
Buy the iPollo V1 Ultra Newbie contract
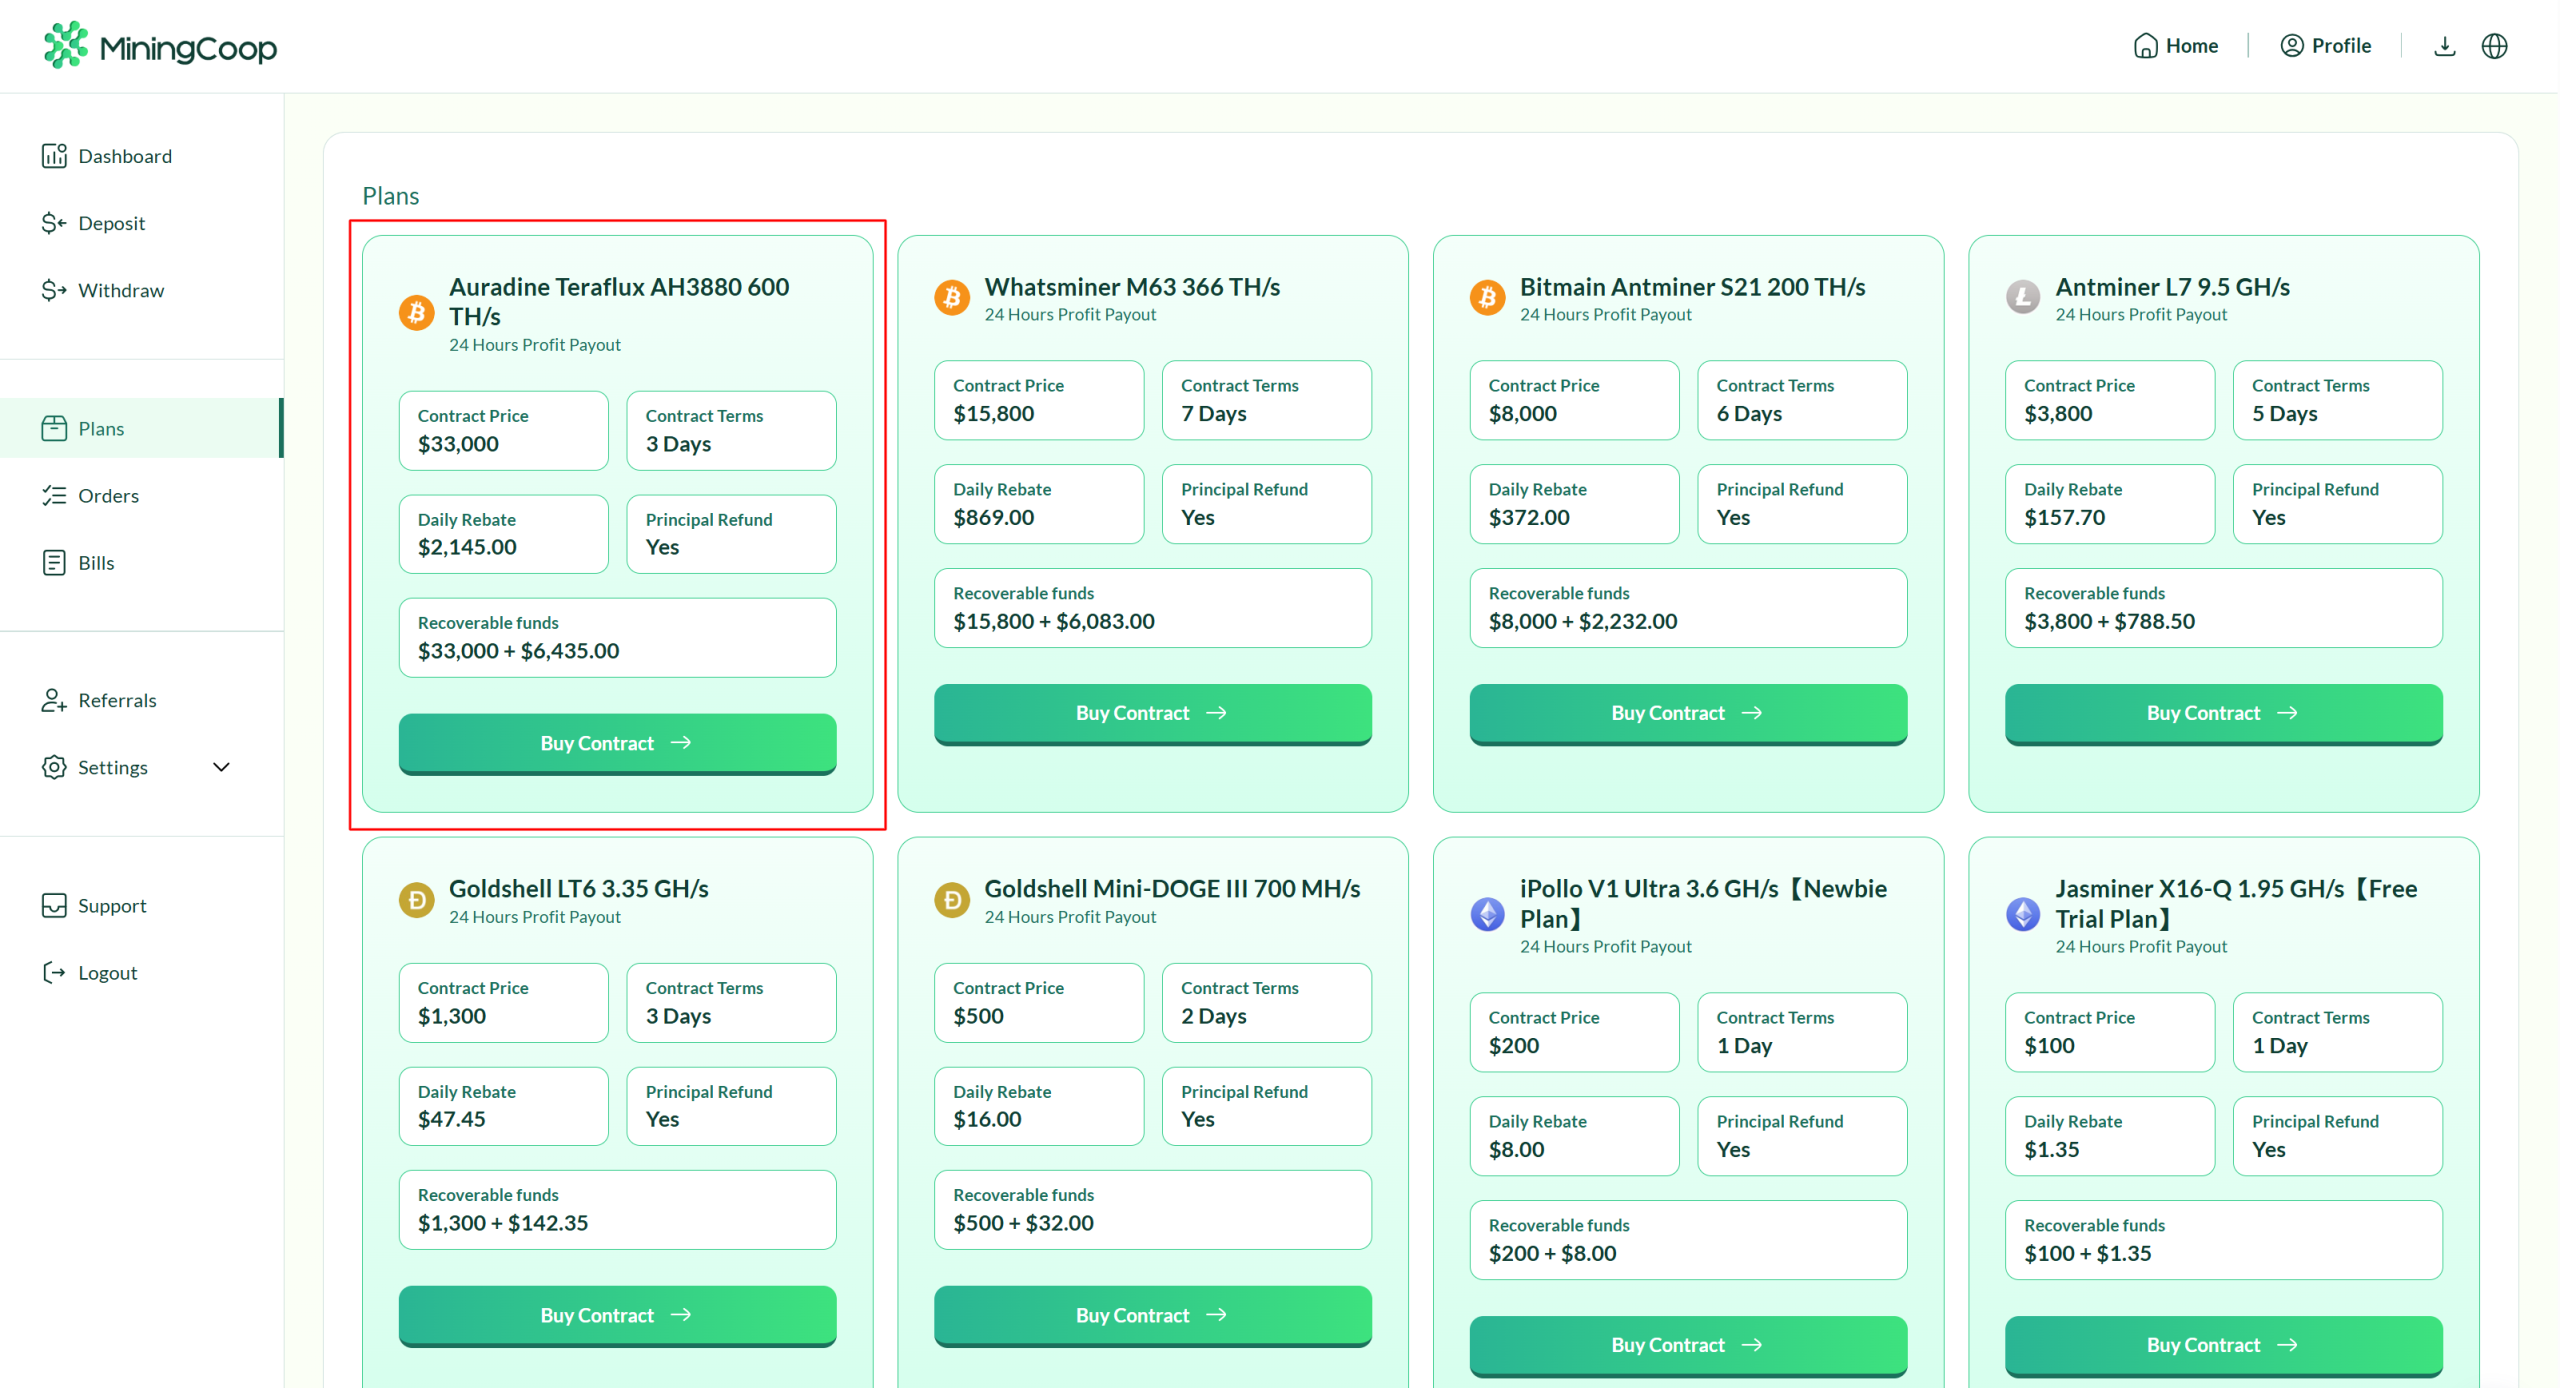1688,1346
